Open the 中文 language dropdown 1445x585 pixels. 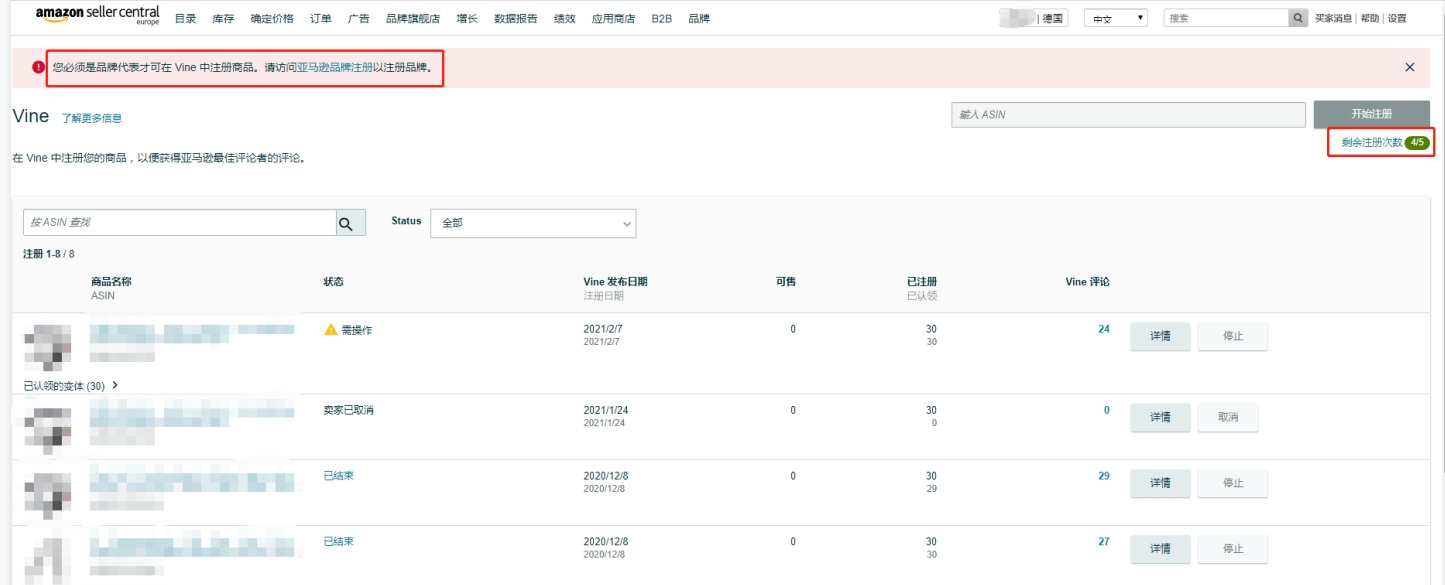1116,18
